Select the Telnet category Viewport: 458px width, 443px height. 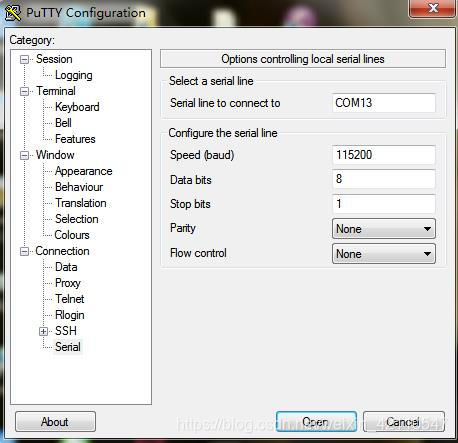(x=69, y=299)
